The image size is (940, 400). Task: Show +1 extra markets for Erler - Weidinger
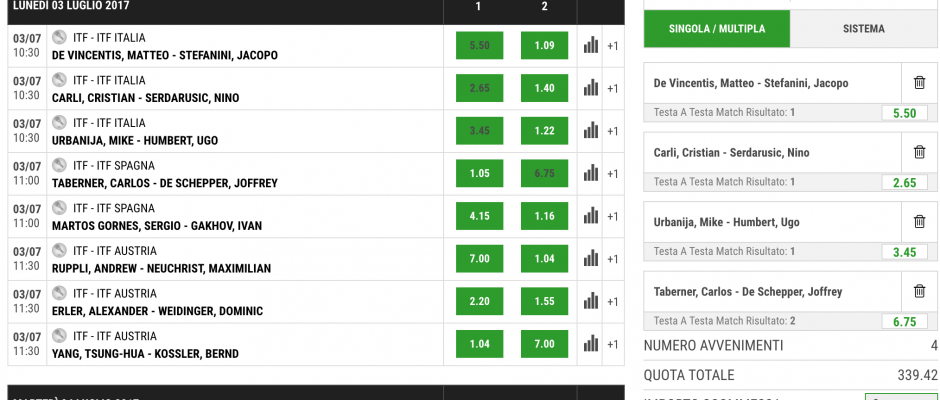click(612, 302)
